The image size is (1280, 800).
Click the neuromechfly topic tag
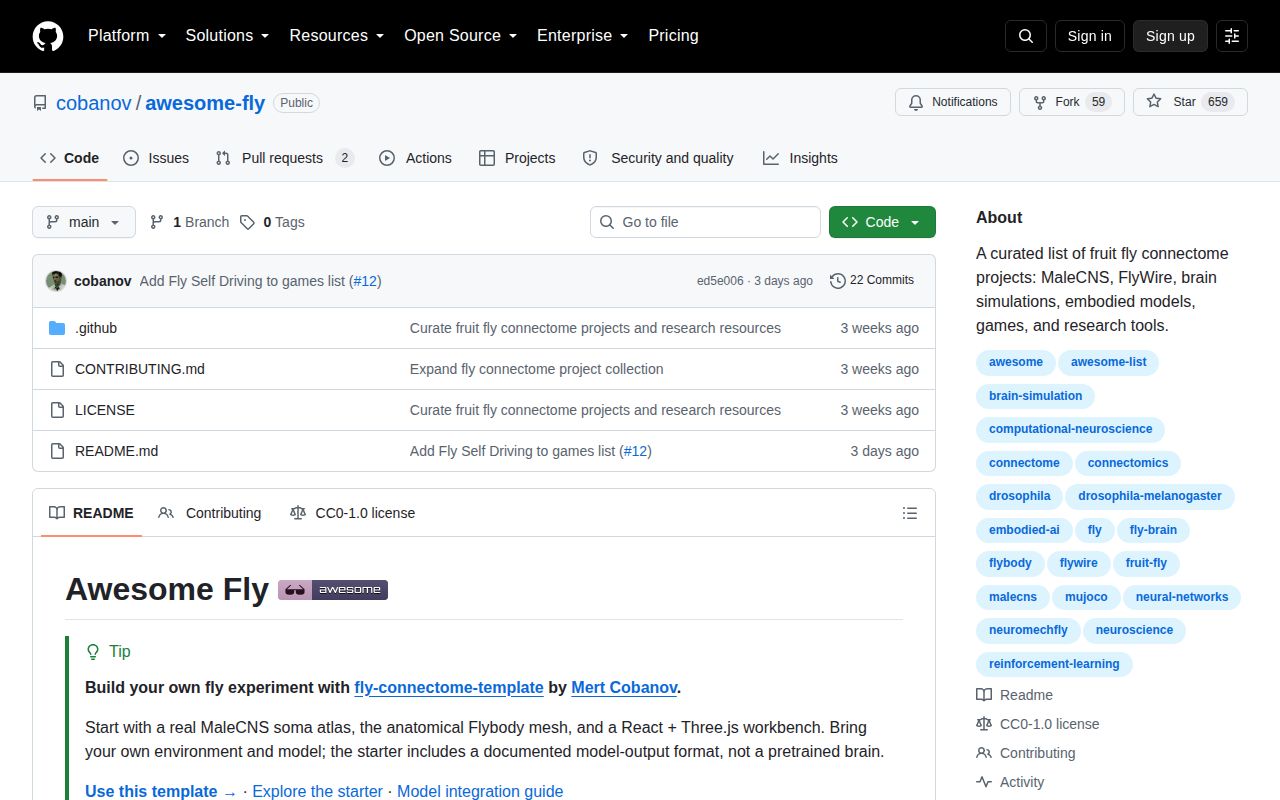tap(1028, 630)
